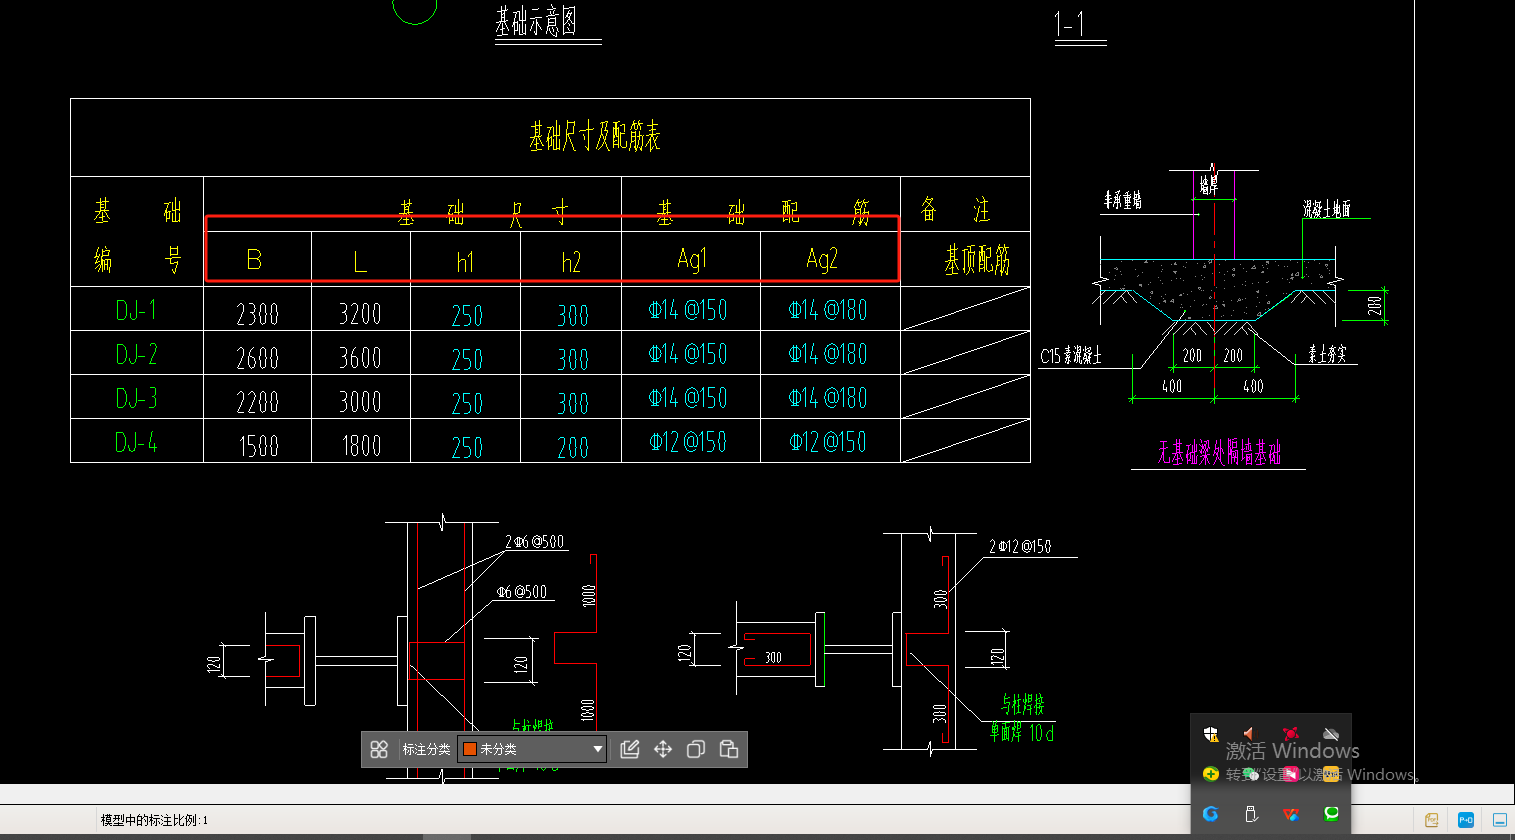The height and width of the screenshot is (840, 1515).
Task: Click the 混凝土地面 label
Action: click(1327, 209)
